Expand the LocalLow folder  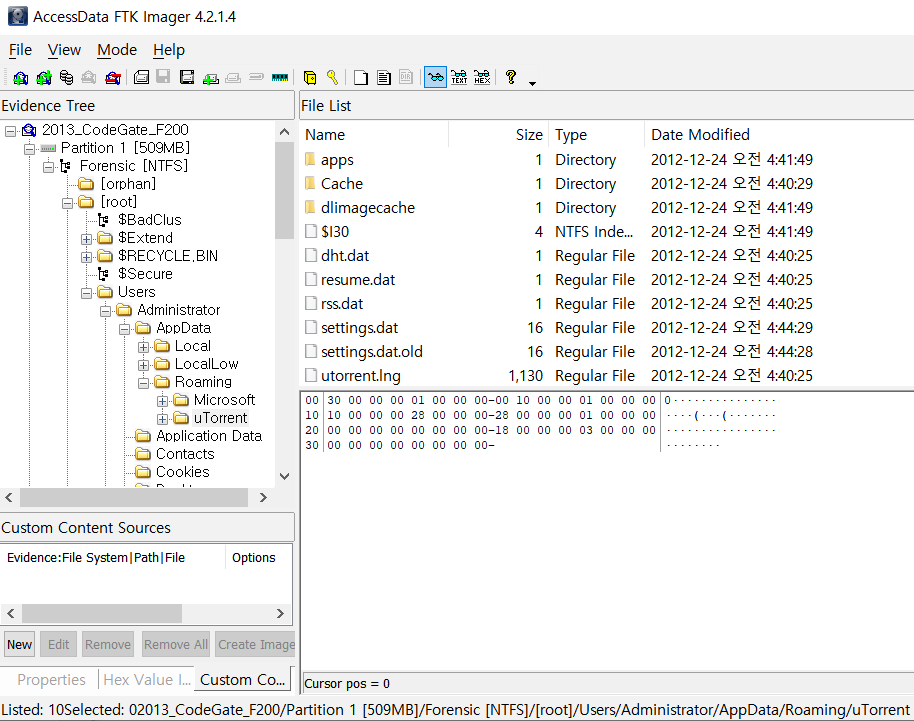(143, 365)
